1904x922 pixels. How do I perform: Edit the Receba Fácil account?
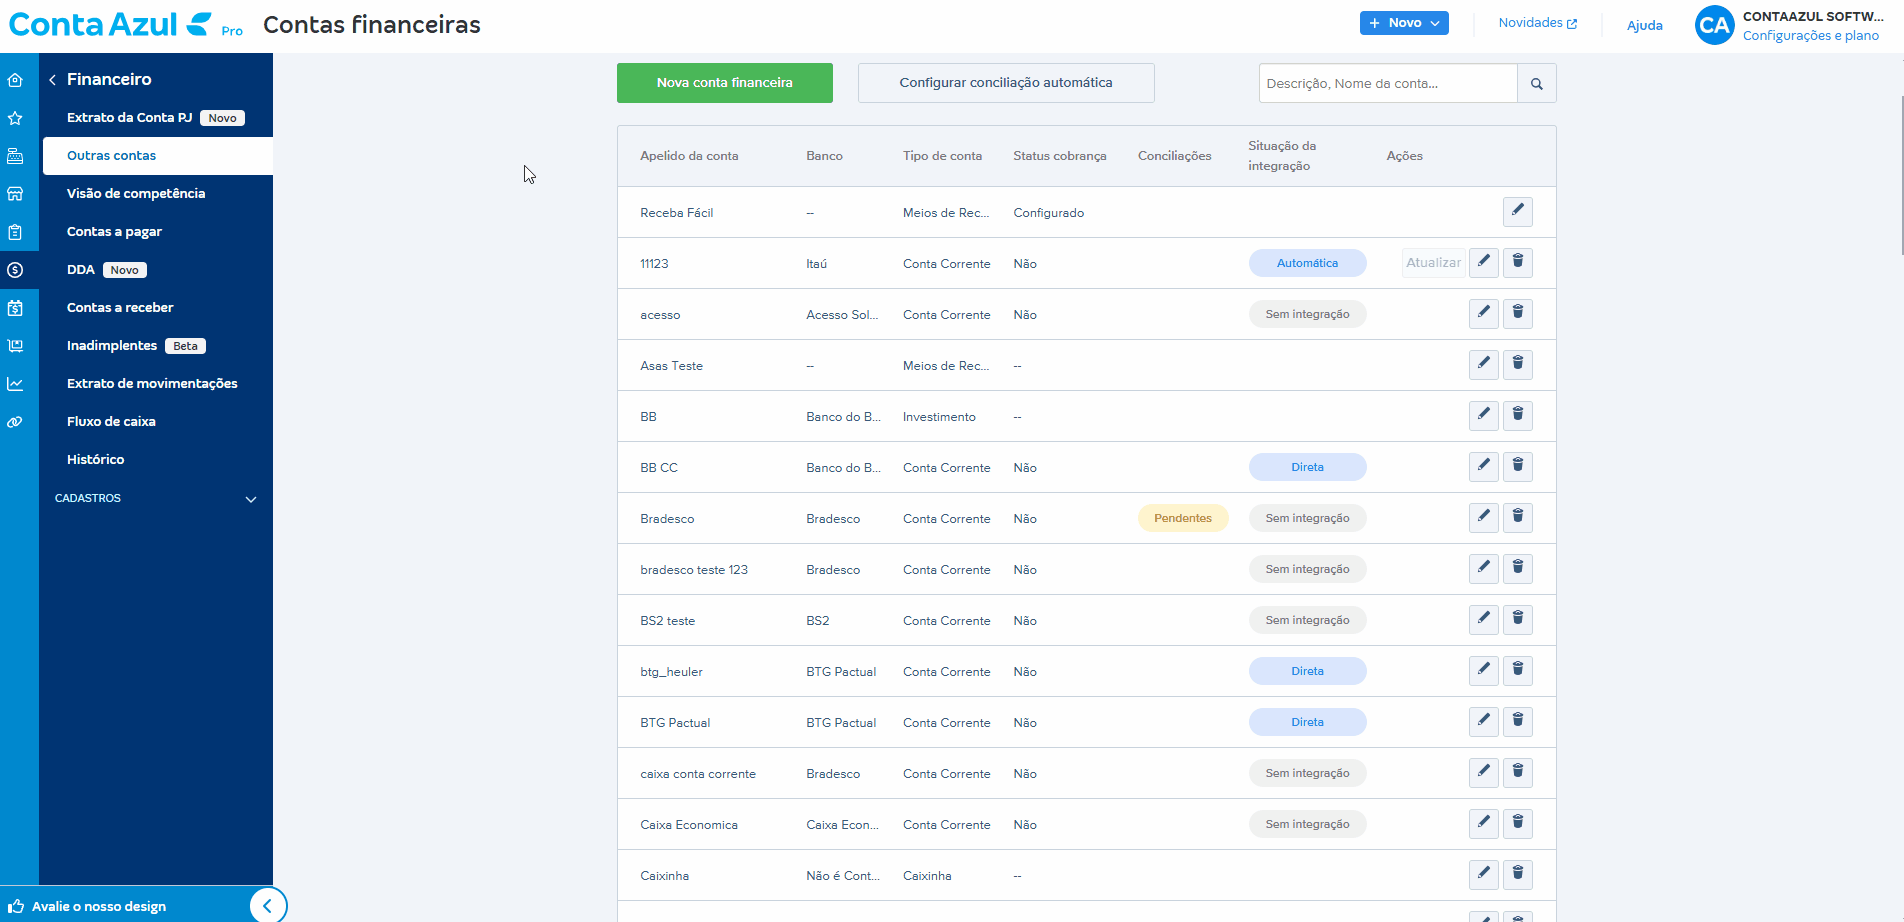pos(1518,211)
